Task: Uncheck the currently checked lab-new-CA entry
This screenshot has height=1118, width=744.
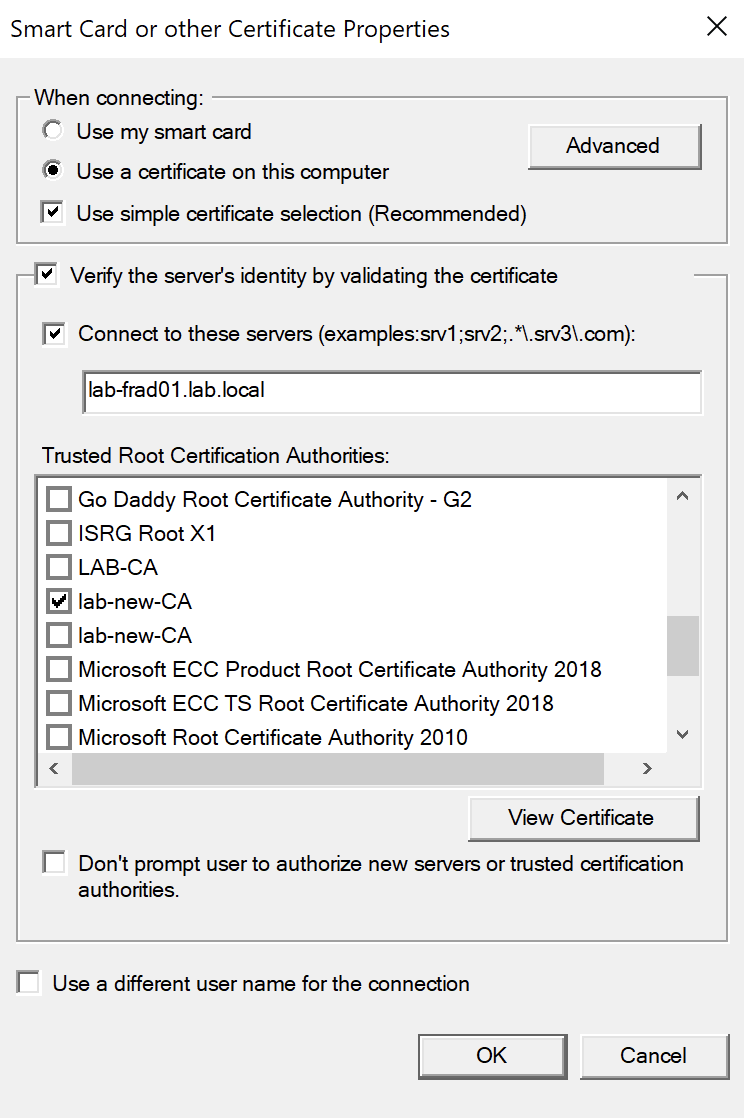Action: (x=60, y=601)
